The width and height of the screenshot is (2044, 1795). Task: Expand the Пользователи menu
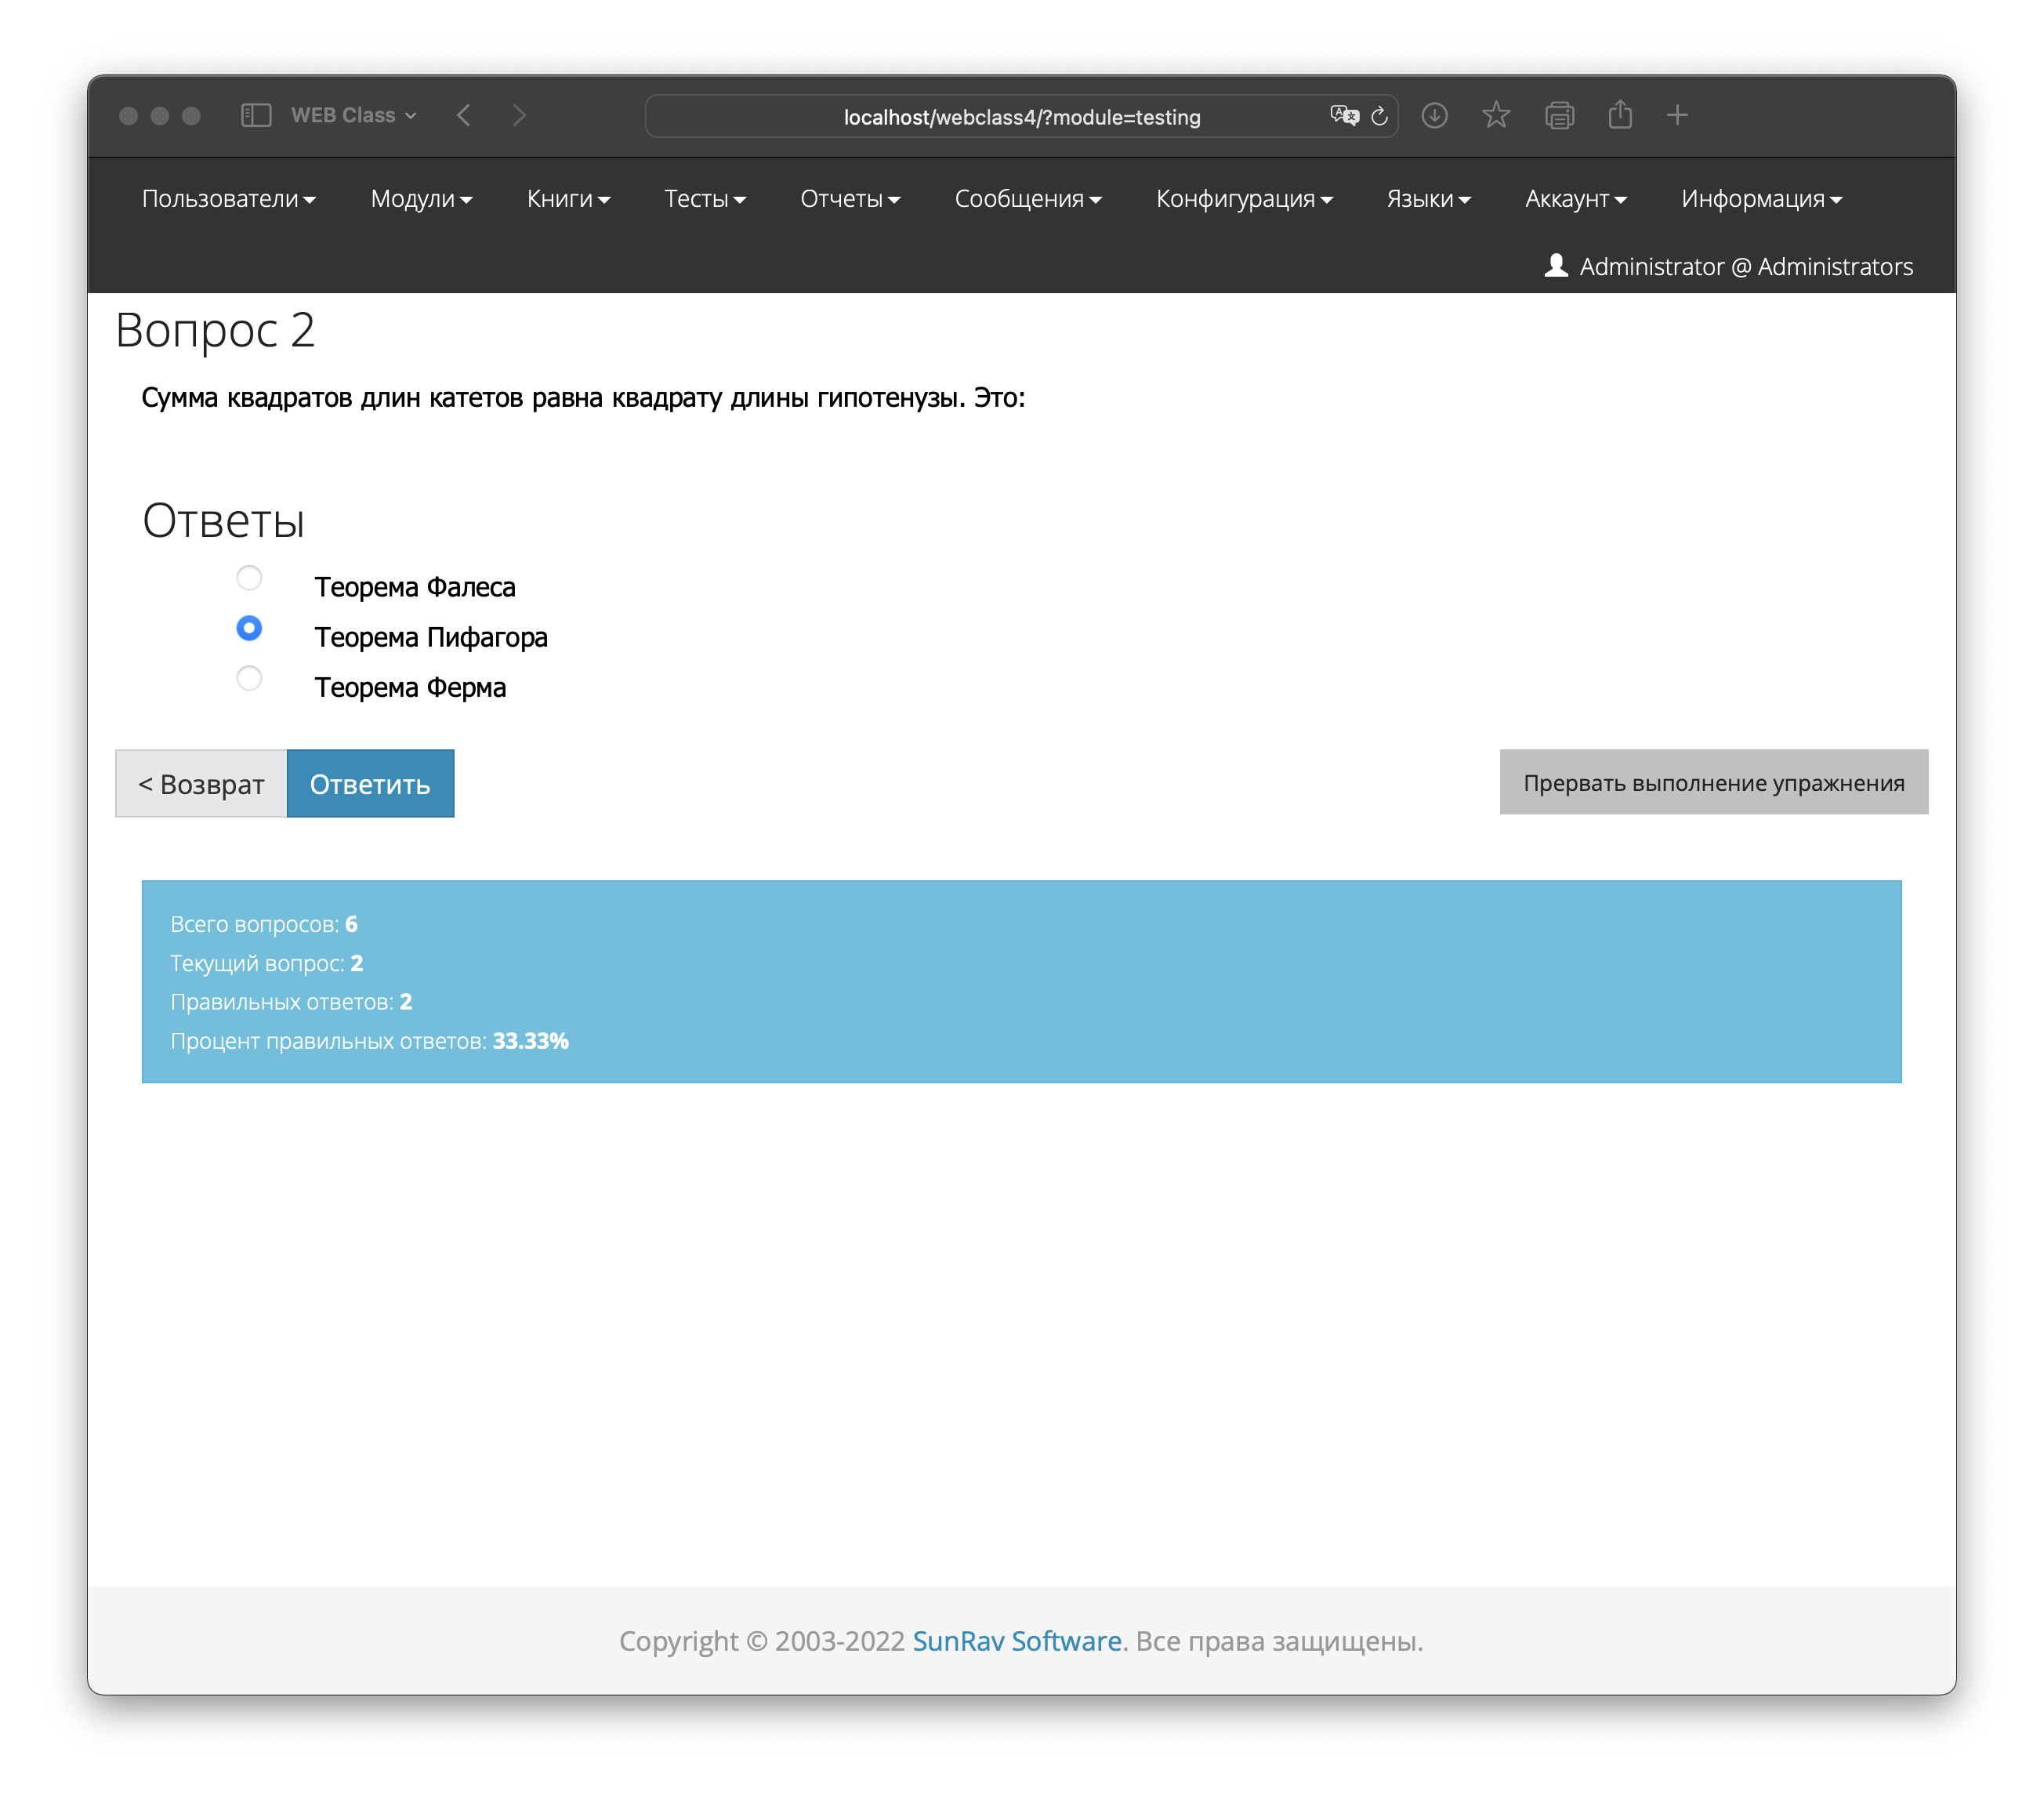pos(229,199)
